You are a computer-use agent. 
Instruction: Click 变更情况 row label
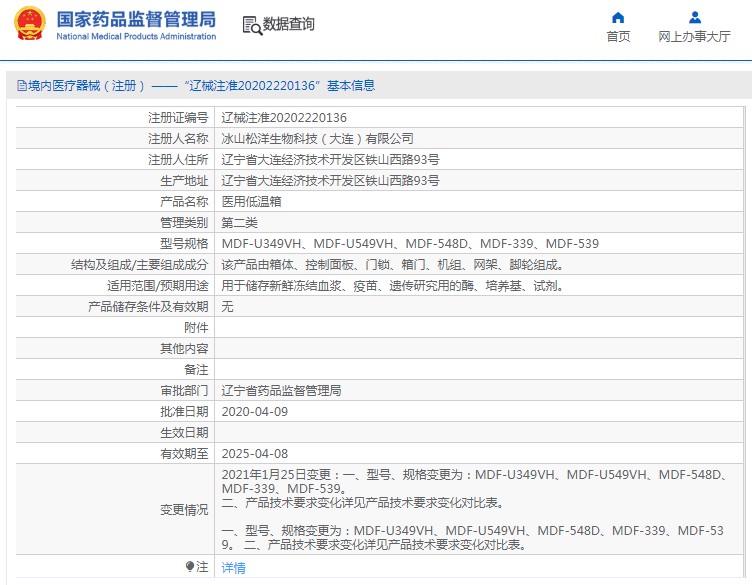184,510
